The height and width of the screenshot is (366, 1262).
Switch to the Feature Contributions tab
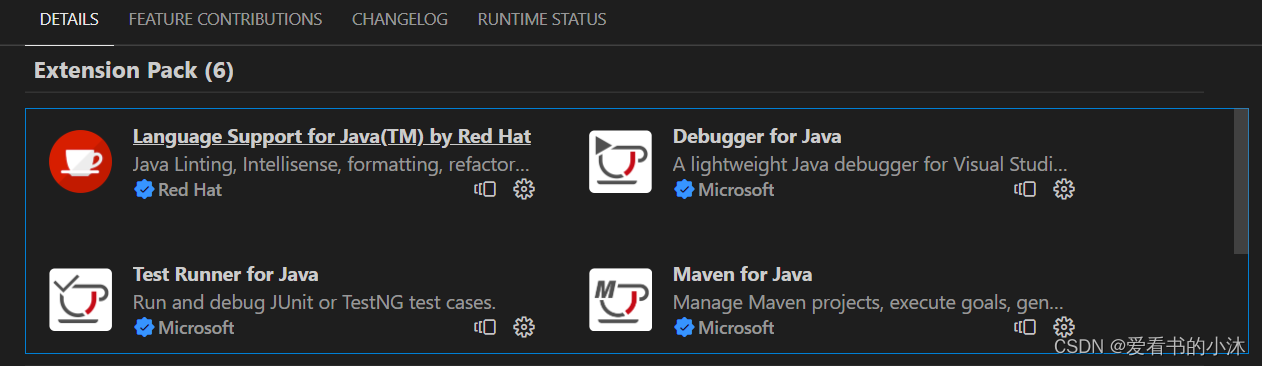click(225, 19)
